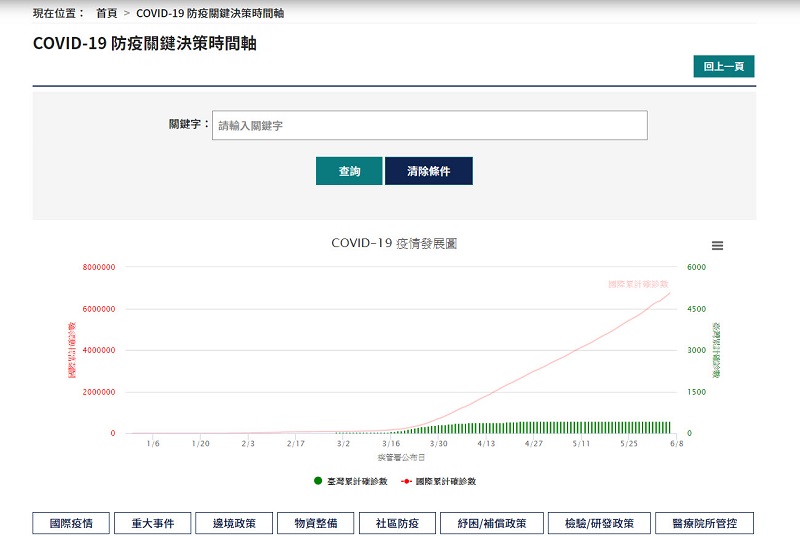Select the 國際疫情 category tab
The image size is (800, 536).
[71, 523]
